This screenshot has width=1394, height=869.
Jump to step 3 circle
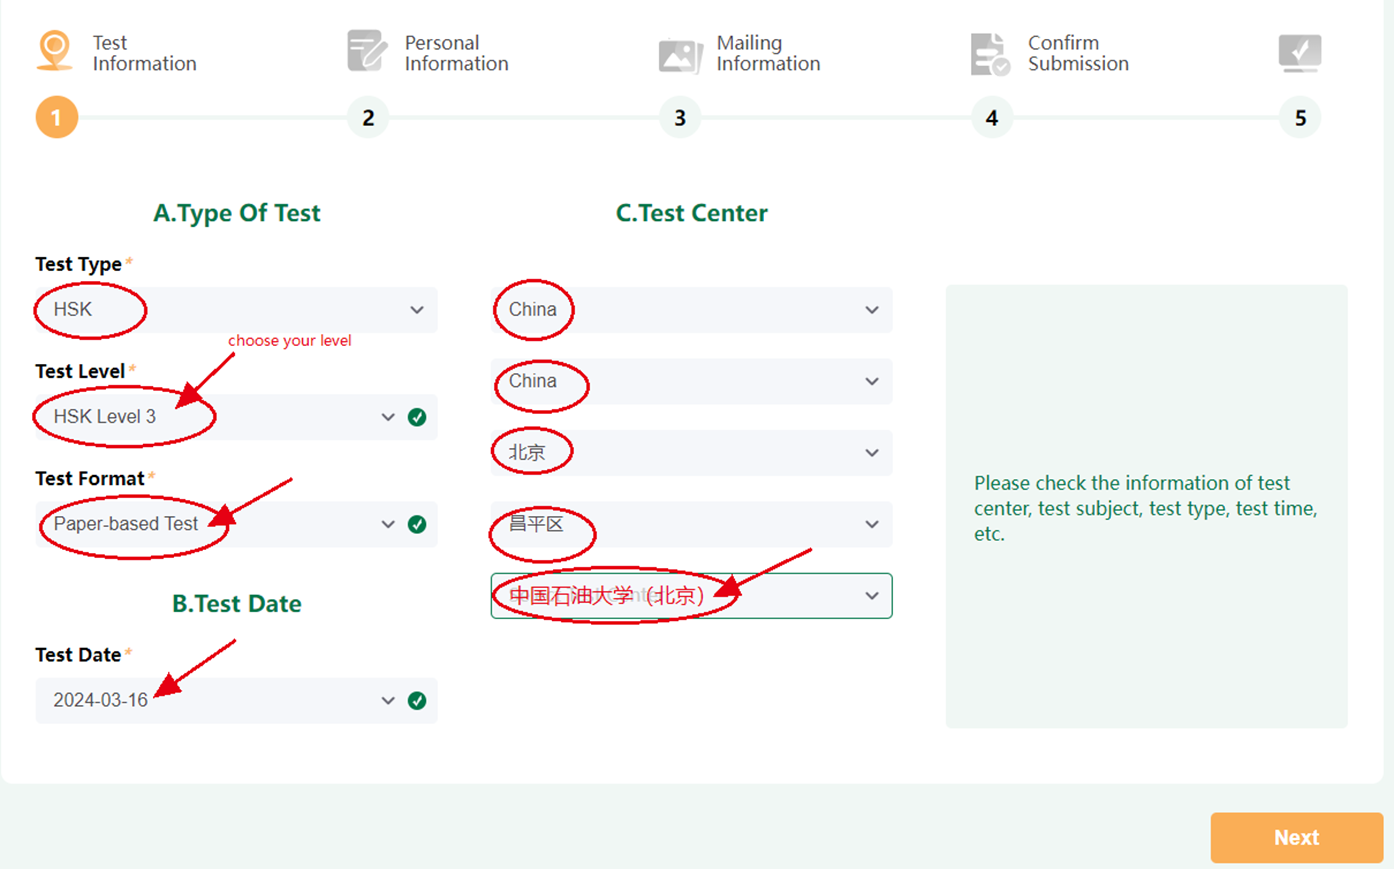tap(680, 118)
